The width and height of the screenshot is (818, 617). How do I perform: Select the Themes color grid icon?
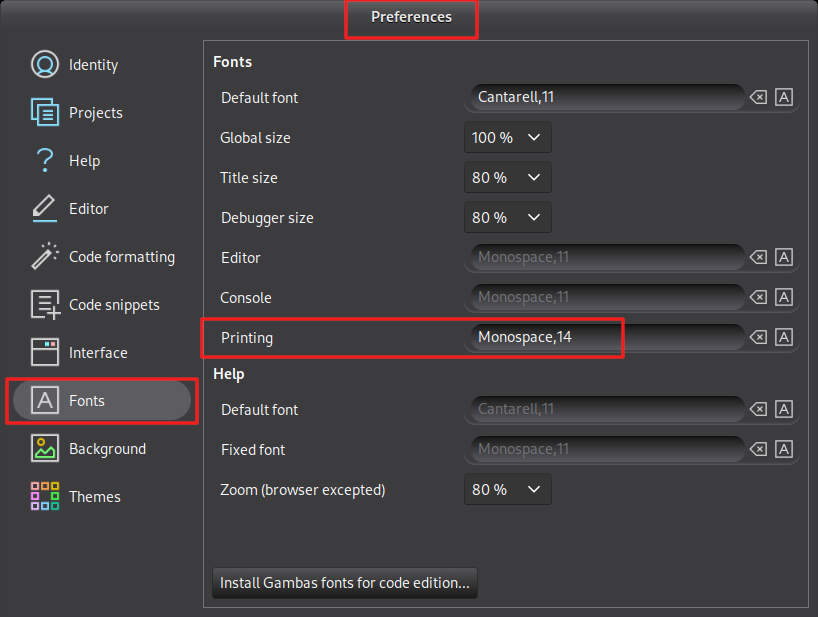[45, 497]
